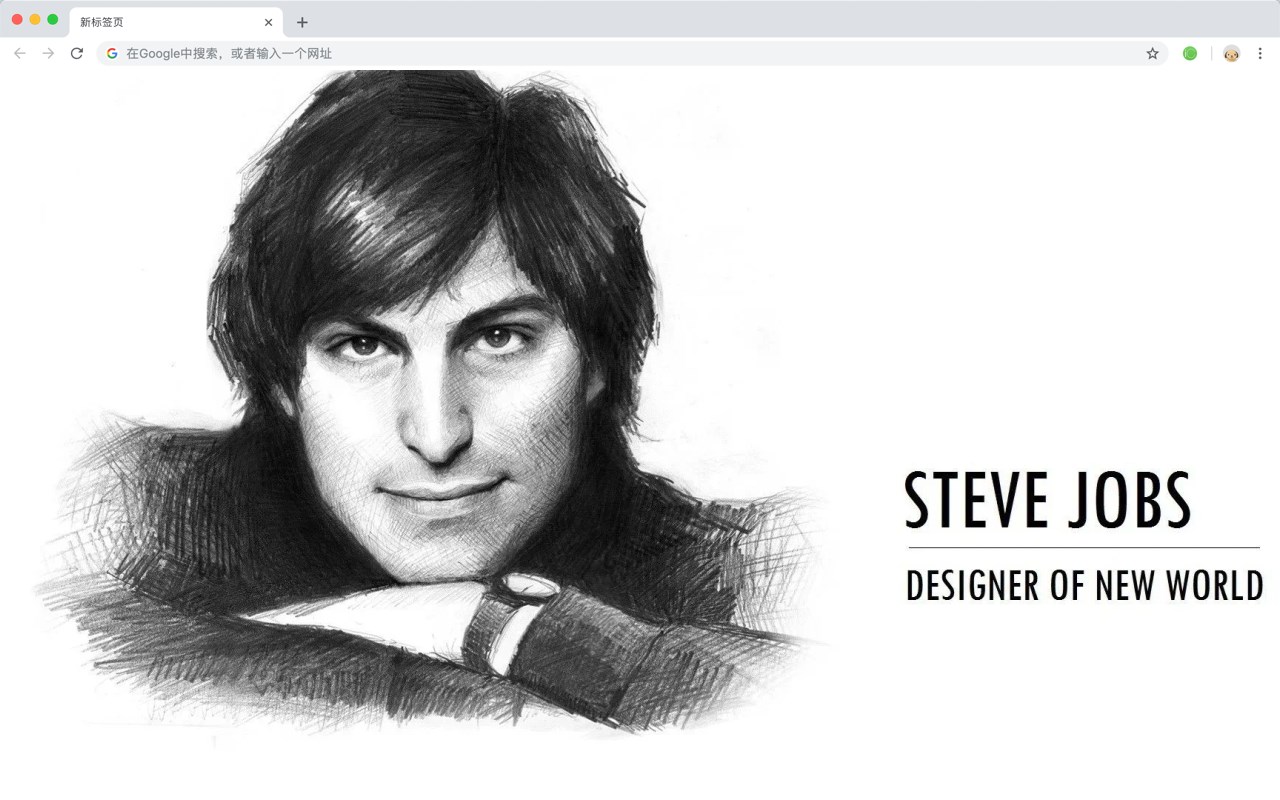Open Chrome's three-dot menu
Viewport: 1280px width, 800px height.
[1260, 53]
